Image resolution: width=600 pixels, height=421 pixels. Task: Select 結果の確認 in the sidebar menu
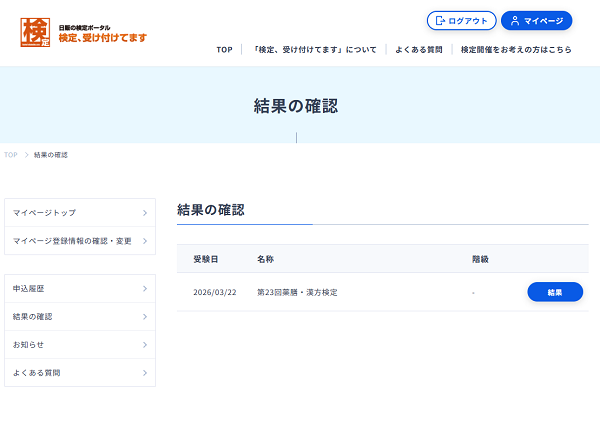tap(33, 317)
